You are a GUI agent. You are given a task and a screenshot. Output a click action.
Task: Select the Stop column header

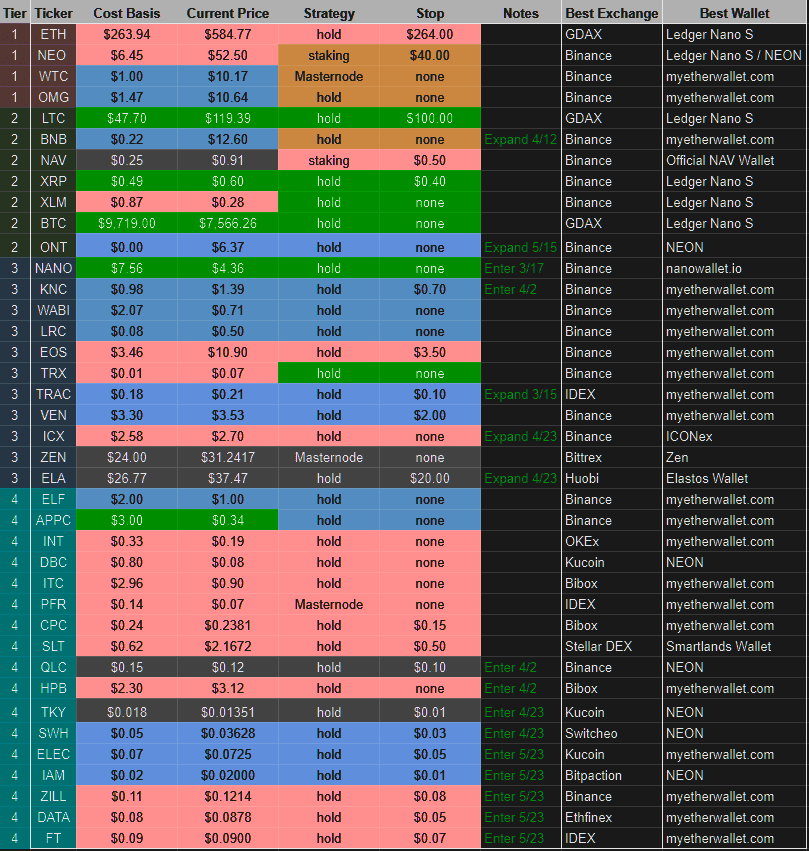click(x=430, y=13)
